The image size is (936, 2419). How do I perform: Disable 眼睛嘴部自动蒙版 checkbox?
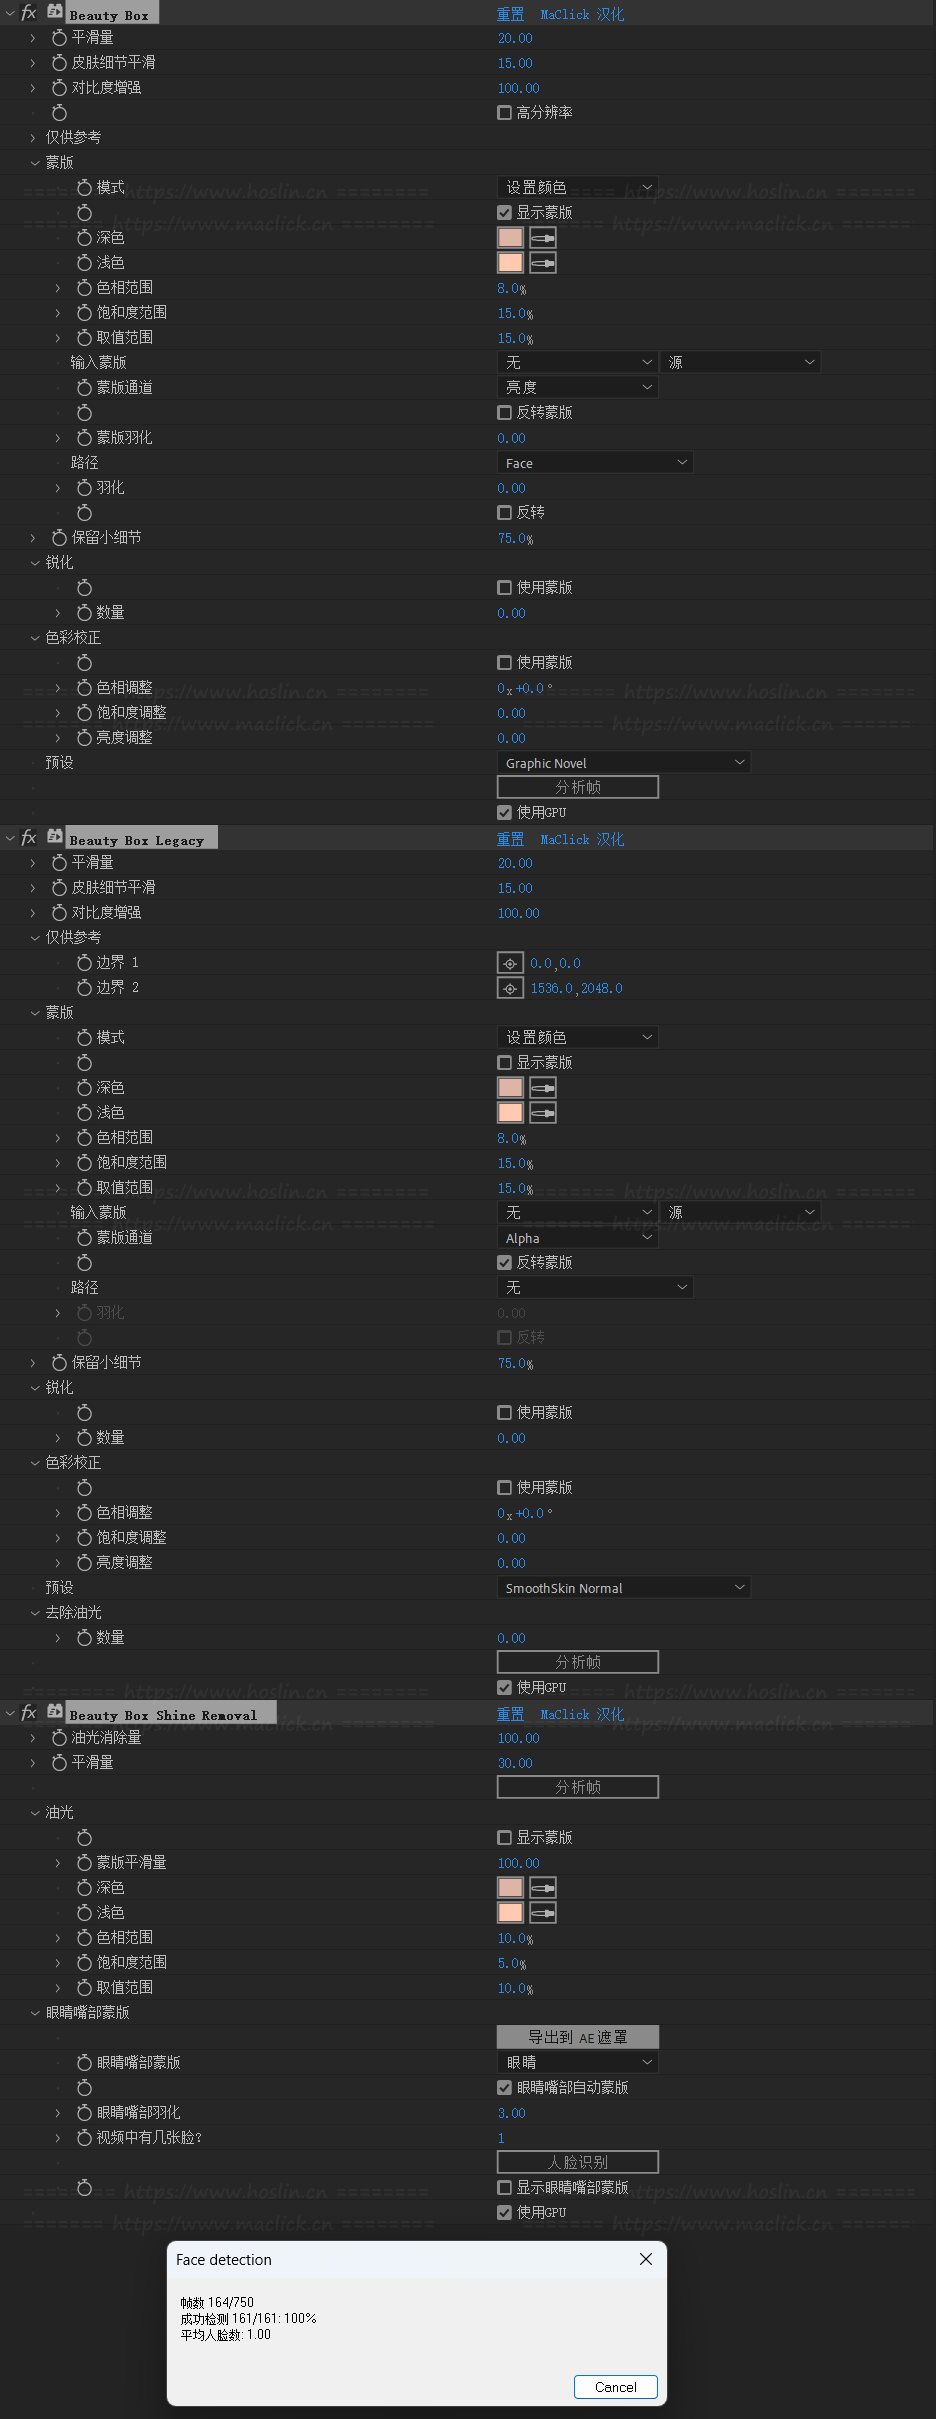pos(505,2088)
